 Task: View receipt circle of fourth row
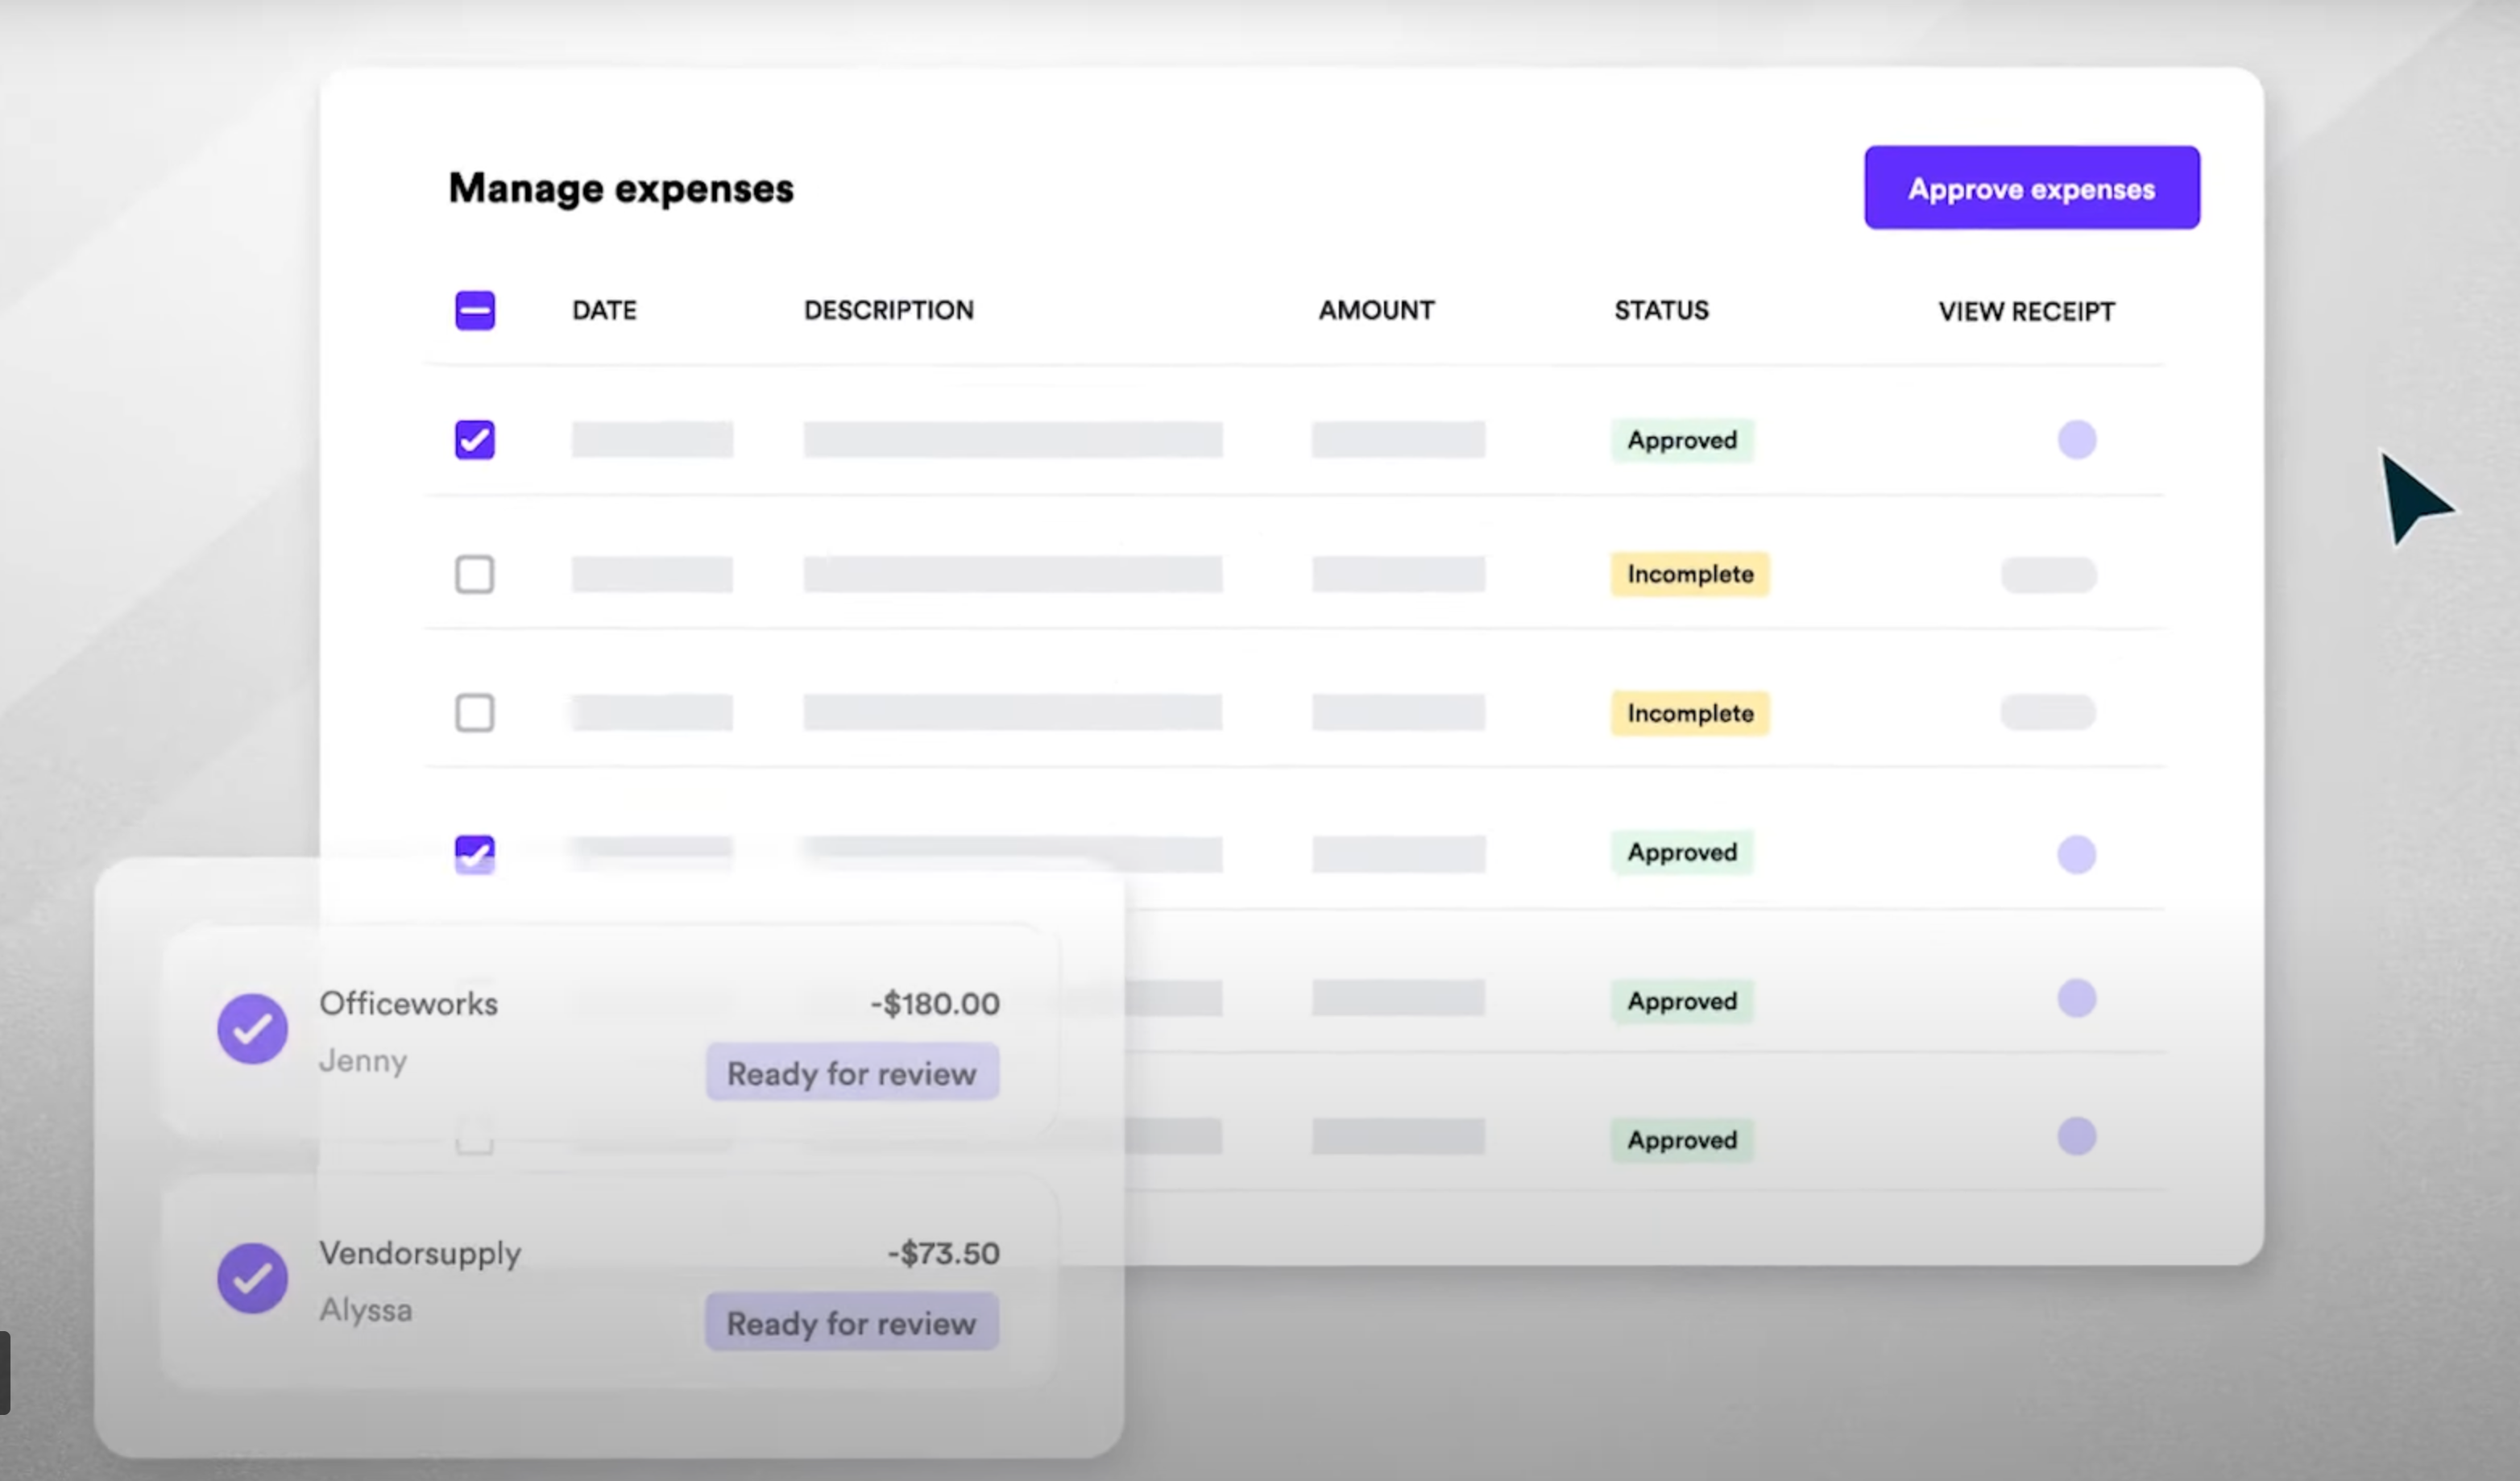(2076, 854)
